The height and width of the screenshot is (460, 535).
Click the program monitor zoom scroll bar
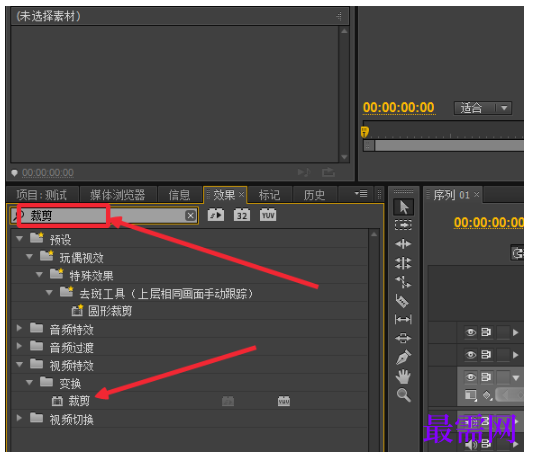(x=445, y=146)
